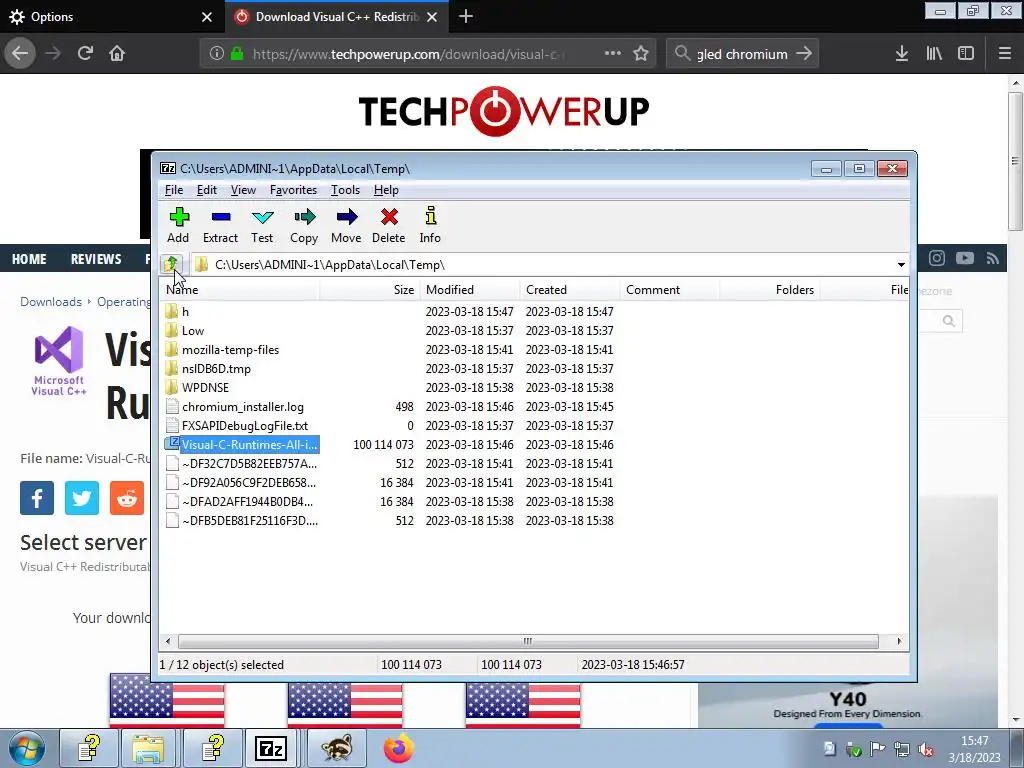The image size is (1024, 768).
Task: Select the Low folder
Action: coord(193,331)
